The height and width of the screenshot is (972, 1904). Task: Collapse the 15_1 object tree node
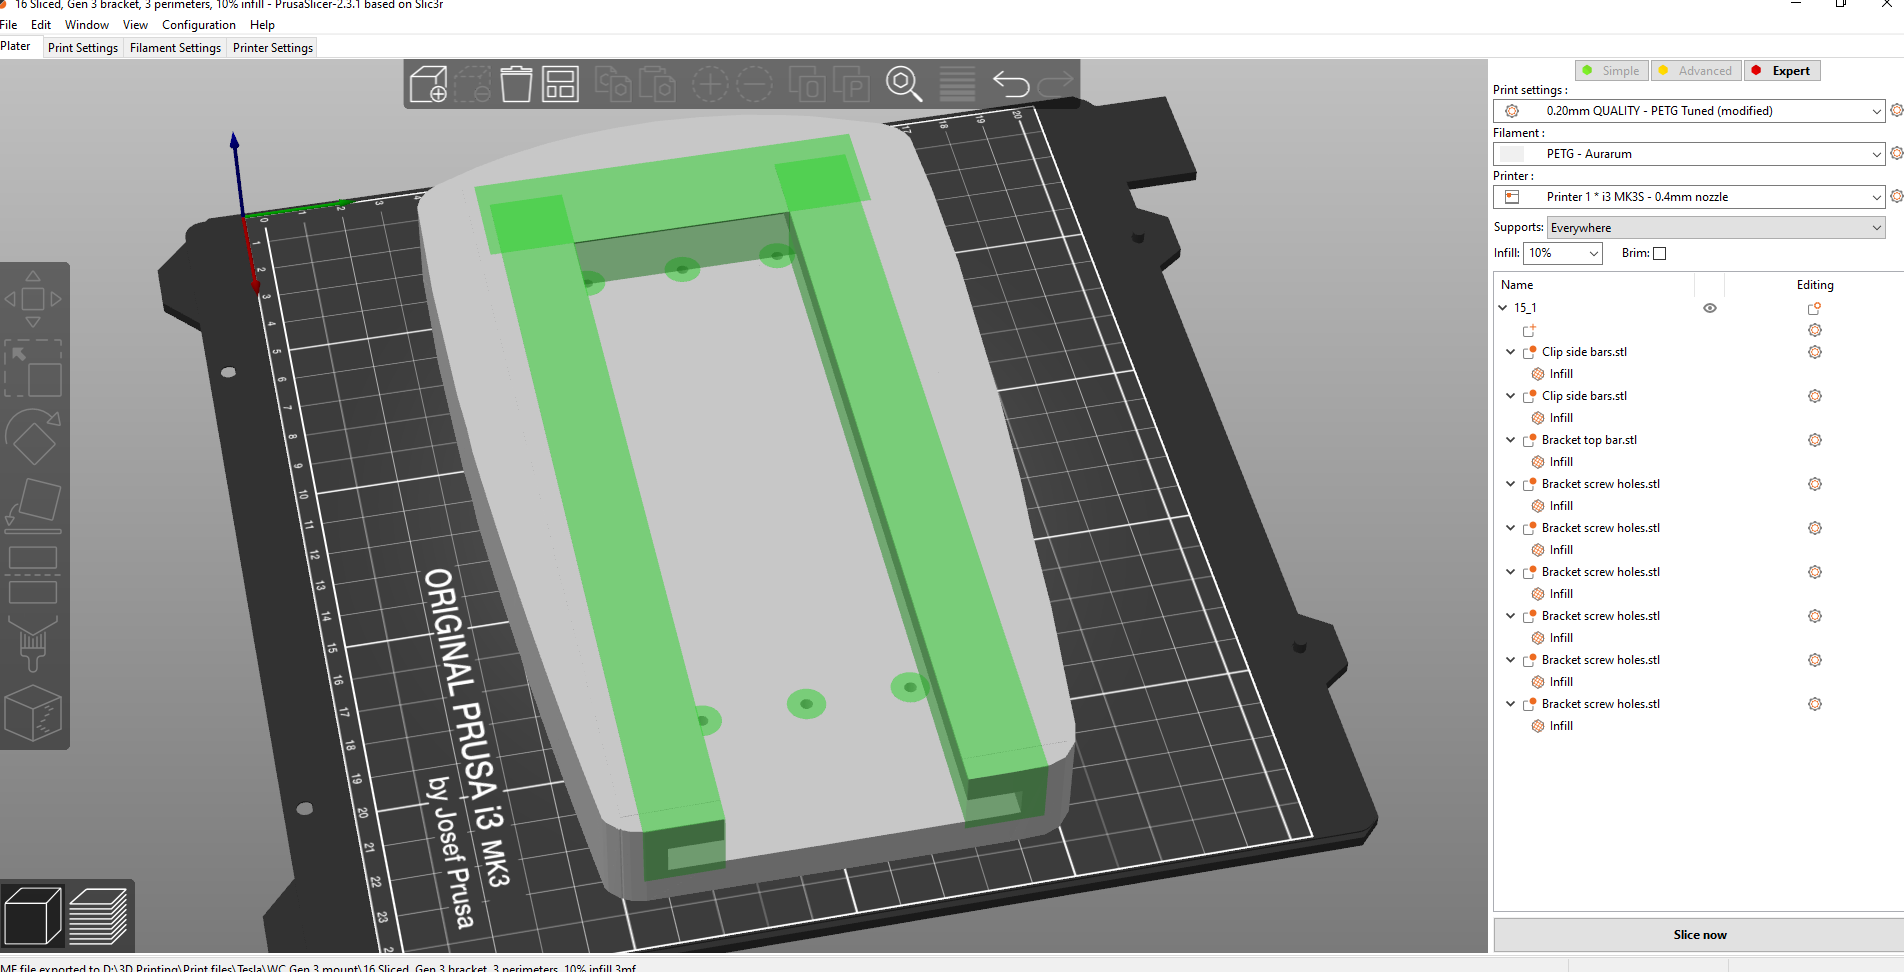click(x=1502, y=308)
